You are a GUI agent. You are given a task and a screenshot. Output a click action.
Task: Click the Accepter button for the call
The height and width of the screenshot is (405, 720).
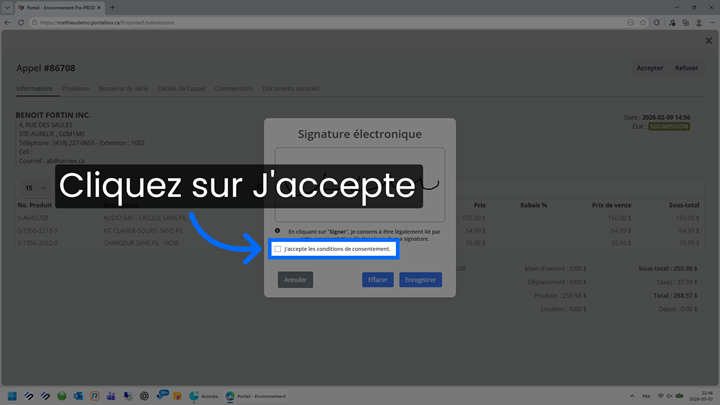click(x=649, y=68)
